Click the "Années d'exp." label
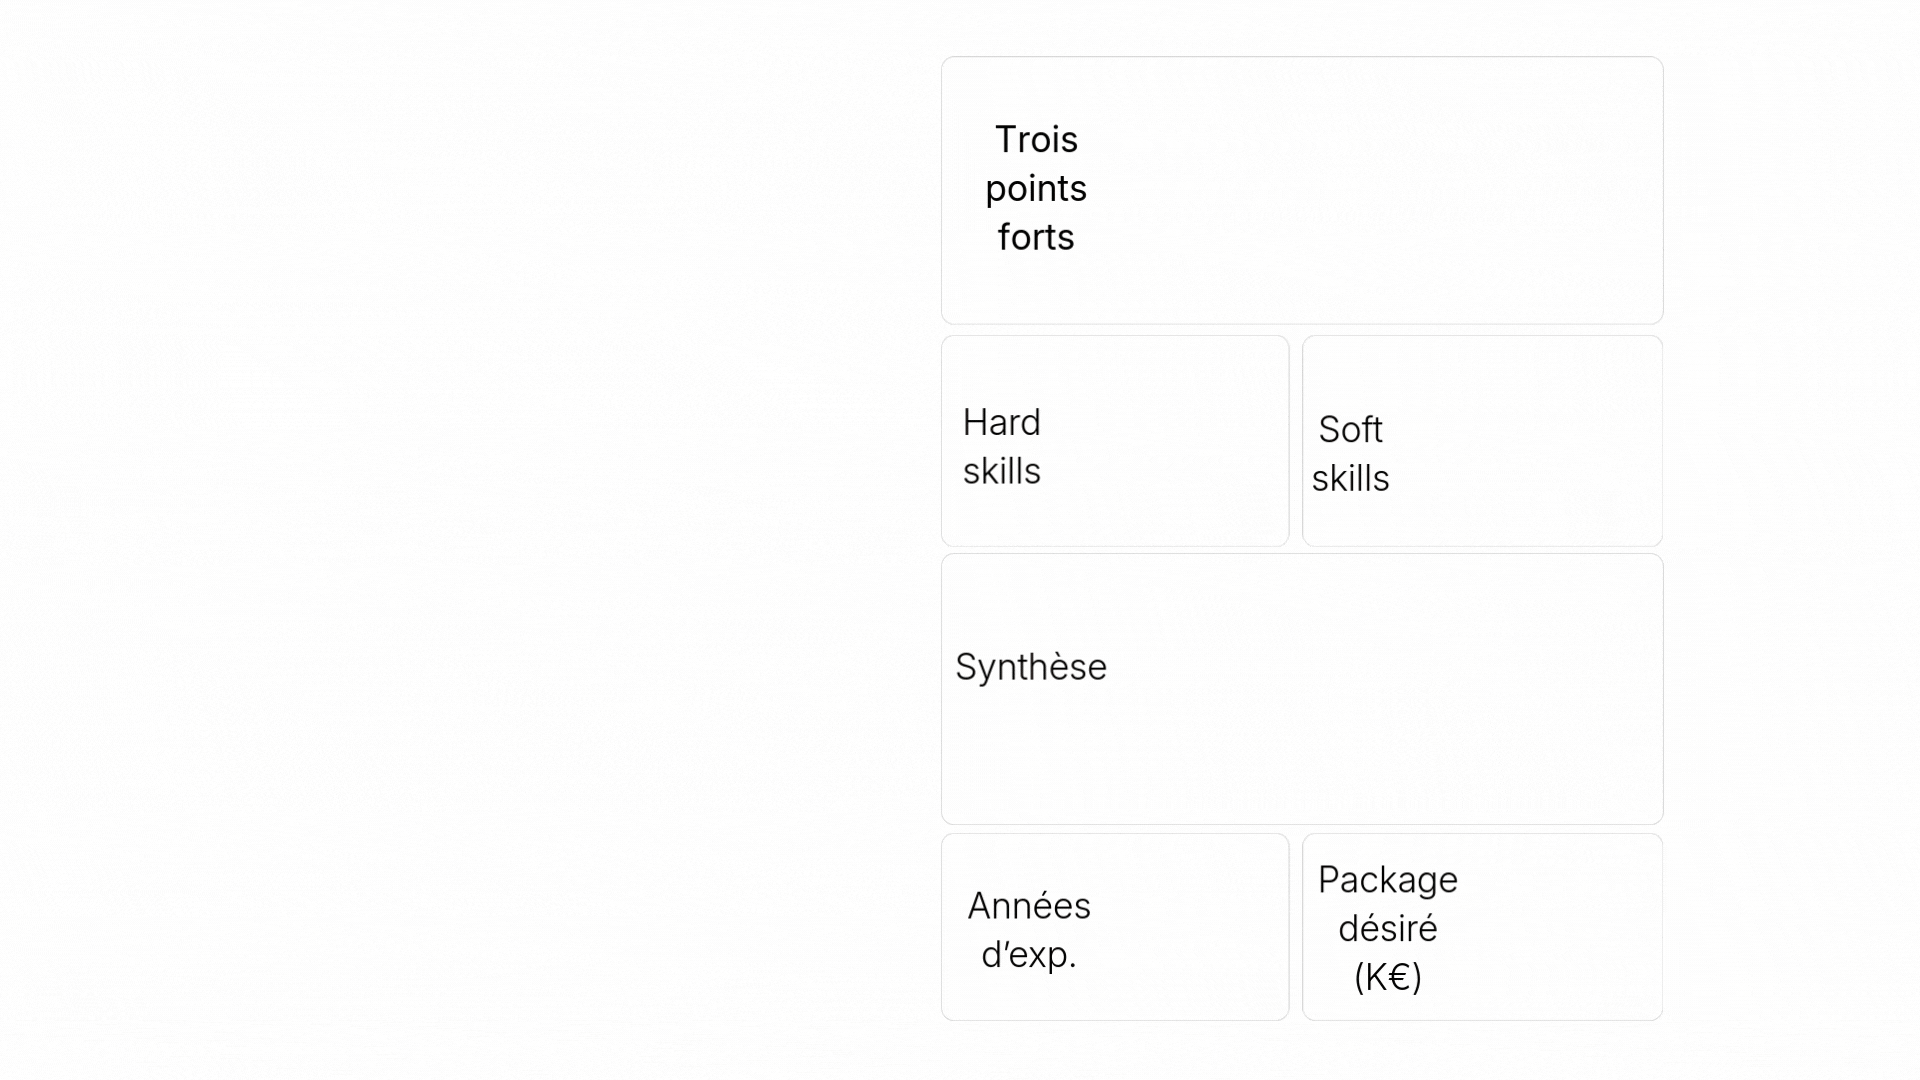Viewport: 1920px width, 1080px height. pyautogui.click(x=1029, y=930)
